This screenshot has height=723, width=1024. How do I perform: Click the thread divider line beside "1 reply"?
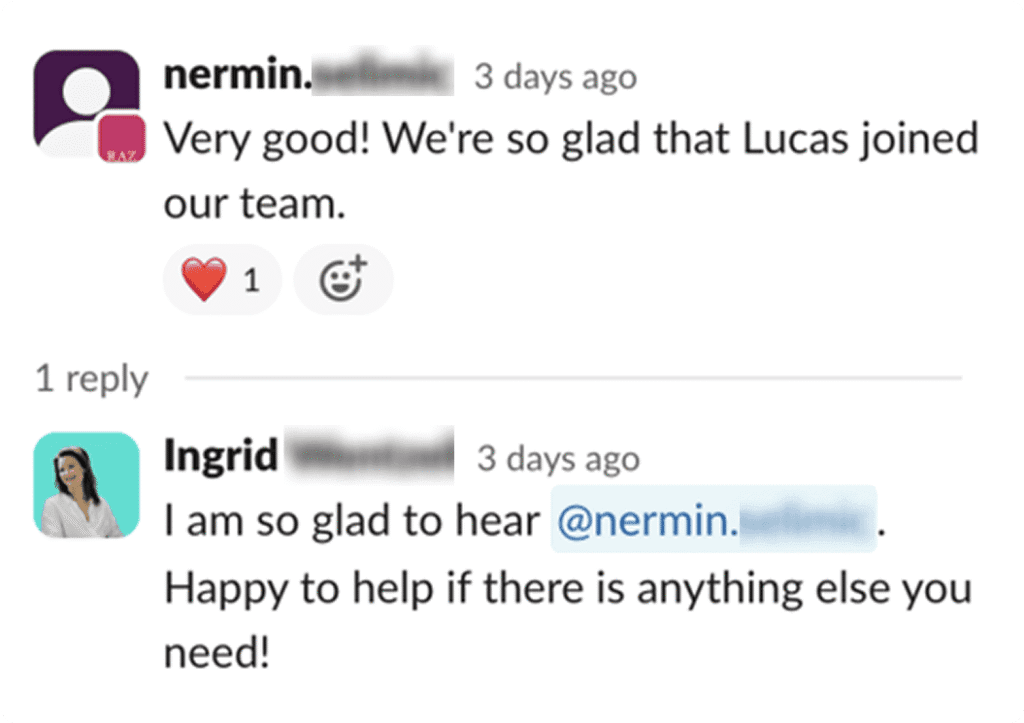(x=570, y=378)
